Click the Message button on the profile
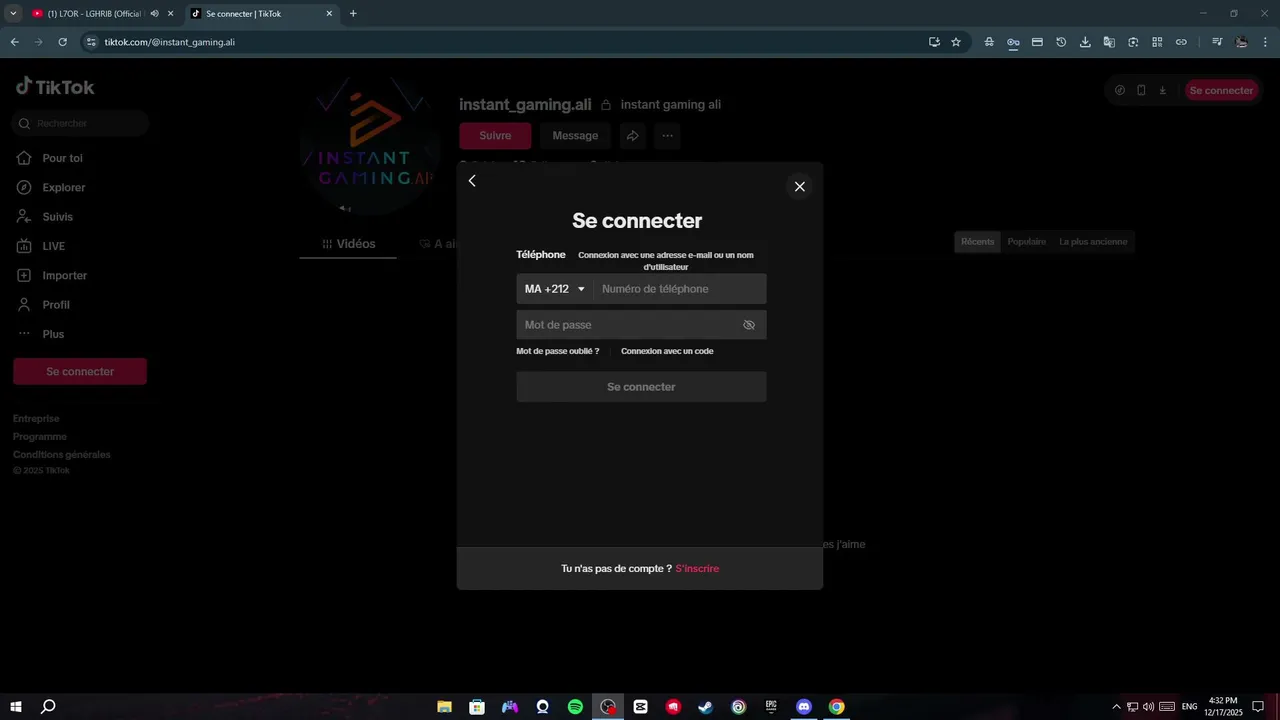1280x720 pixels. click(575, 136)
